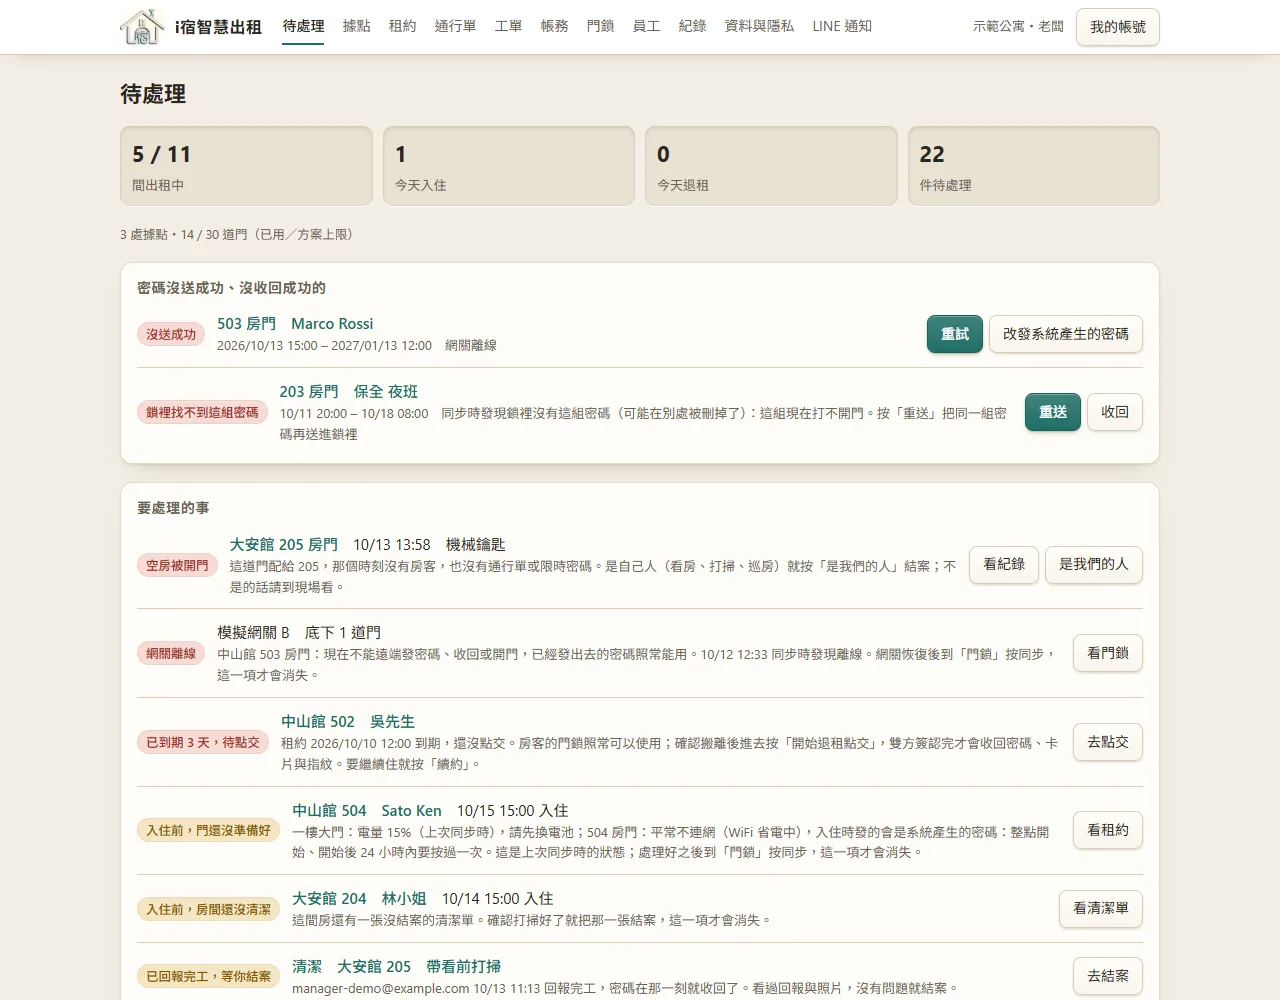
Task: Open the 紀錄 tab
Action: tap(693, 26)
